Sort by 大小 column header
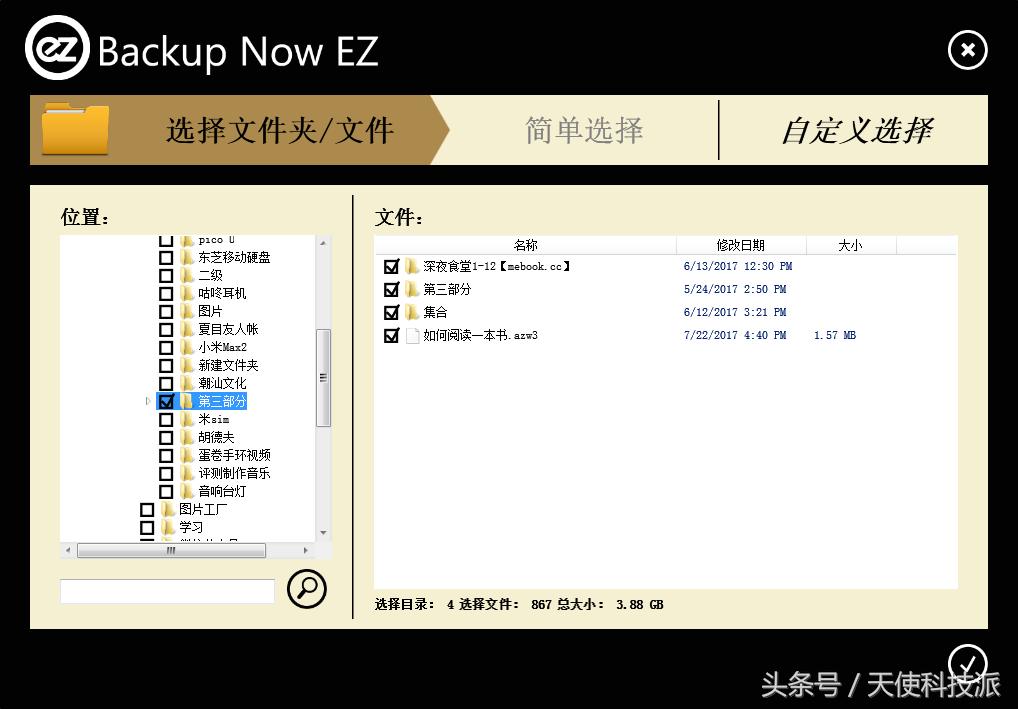The width and height of the screenshot is (1018, 709). 850,245
